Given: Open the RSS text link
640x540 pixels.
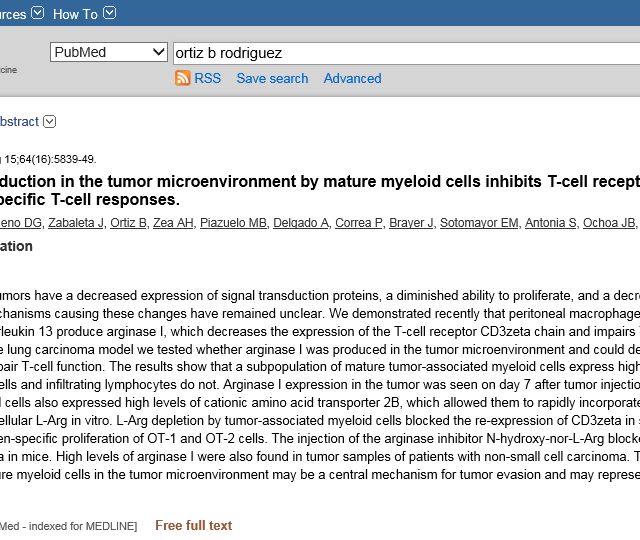Looking at the screenshot, I should pos(208,78).
